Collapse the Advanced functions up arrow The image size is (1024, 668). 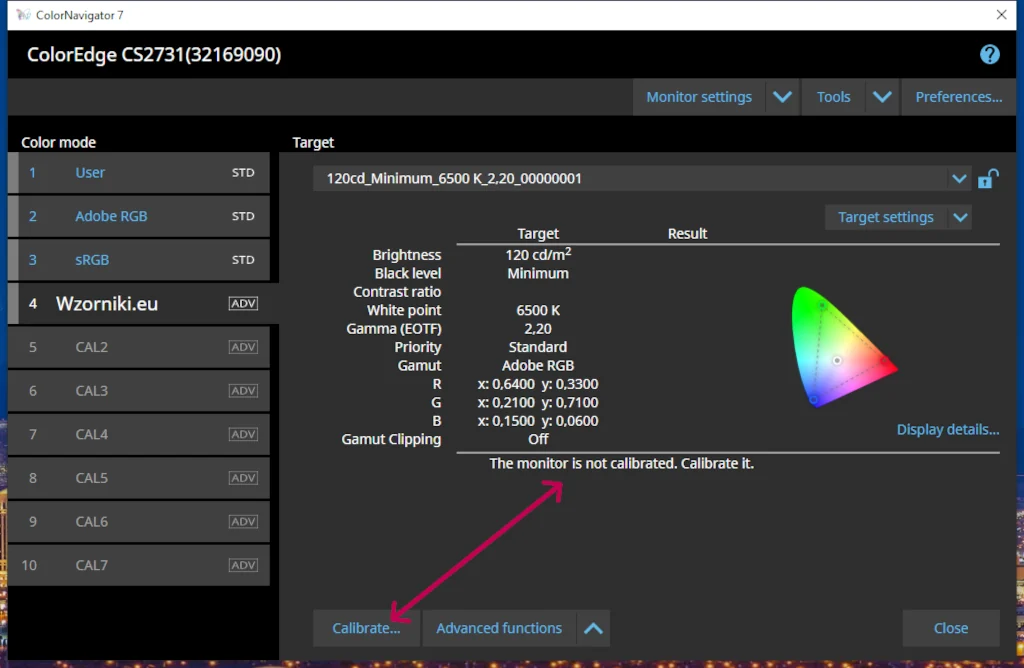point(593,628)
